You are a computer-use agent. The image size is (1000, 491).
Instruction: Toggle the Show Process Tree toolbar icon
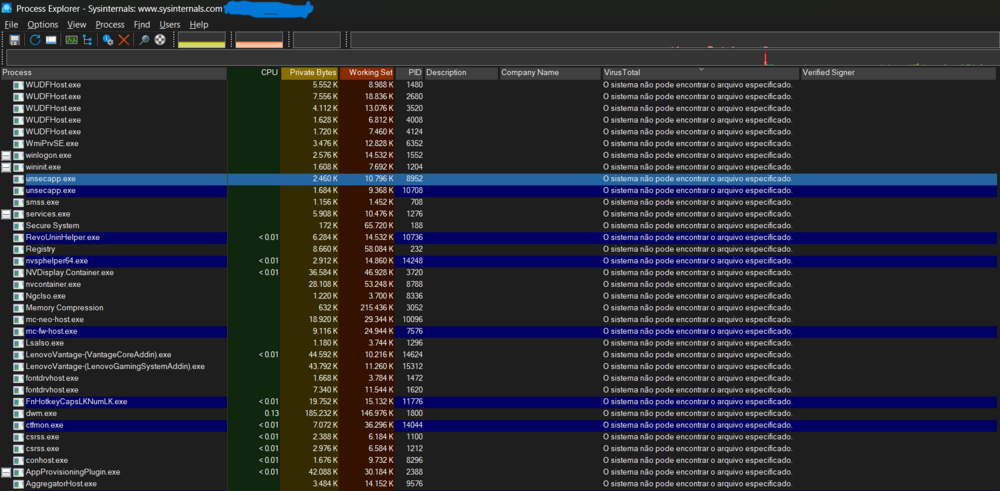(88, 40)
